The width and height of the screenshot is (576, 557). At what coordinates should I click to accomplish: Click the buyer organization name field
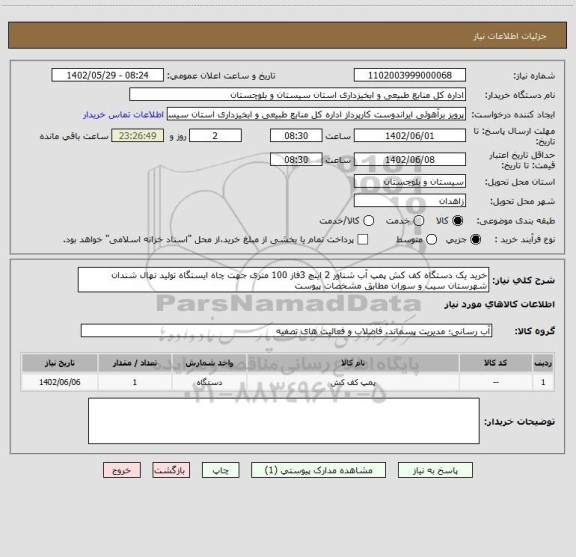298,95
